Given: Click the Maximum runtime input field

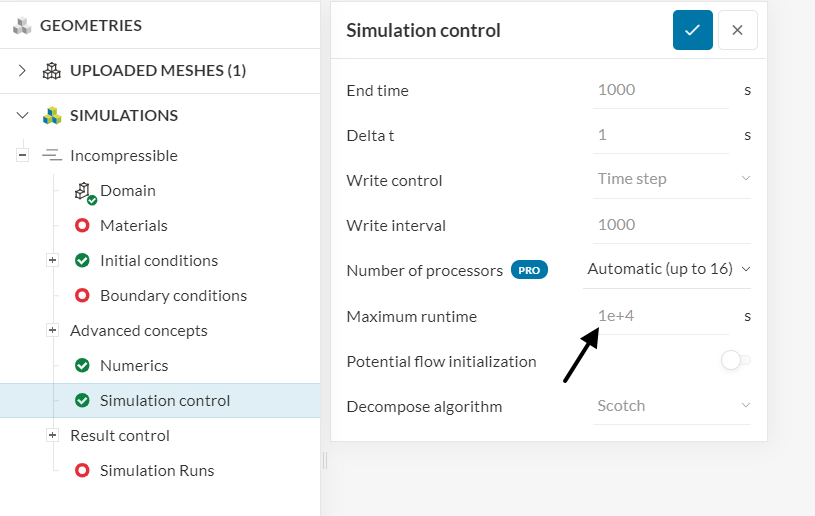Looking at the screenshot, I should [660, 316].
